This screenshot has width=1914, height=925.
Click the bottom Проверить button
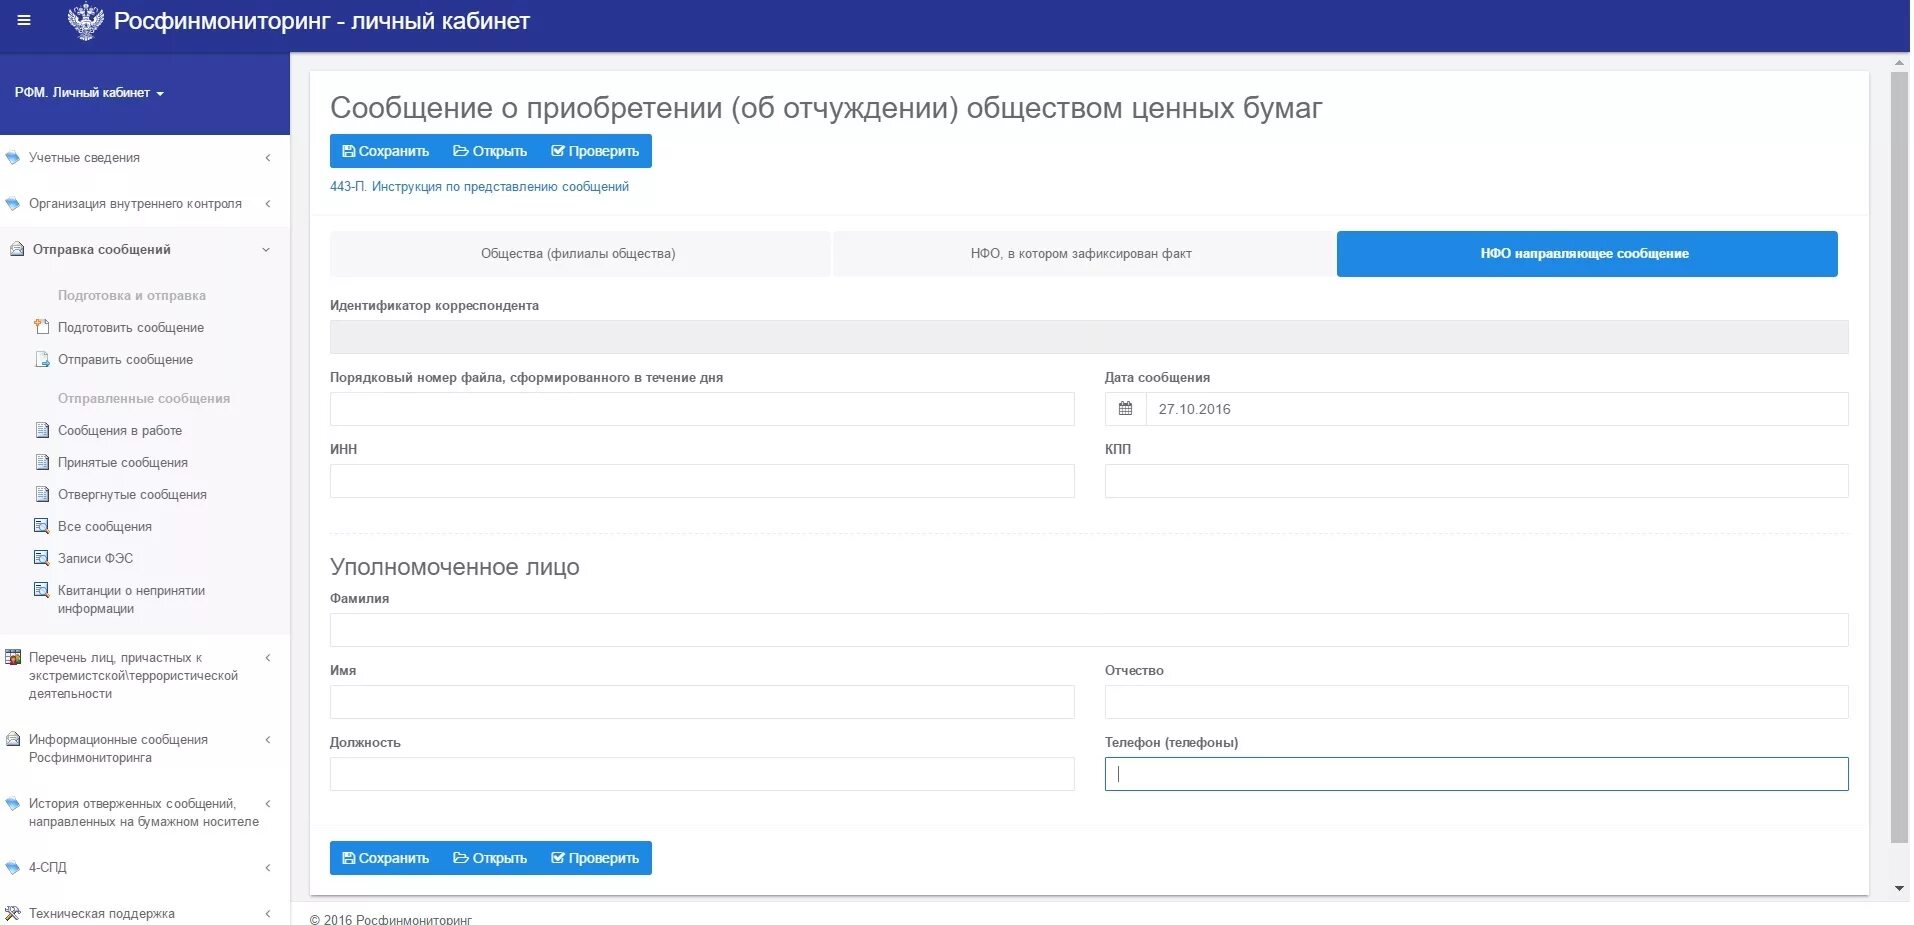point(595,858)
